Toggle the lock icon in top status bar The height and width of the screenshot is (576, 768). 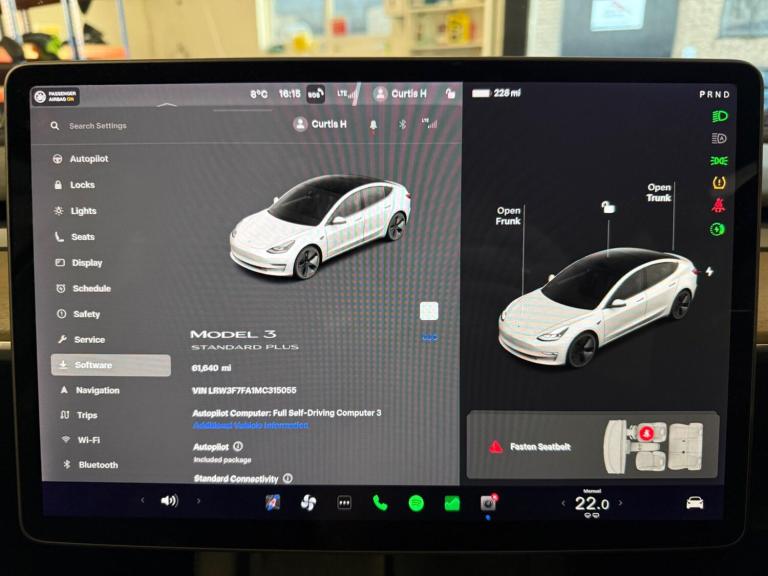click(450, 94)
